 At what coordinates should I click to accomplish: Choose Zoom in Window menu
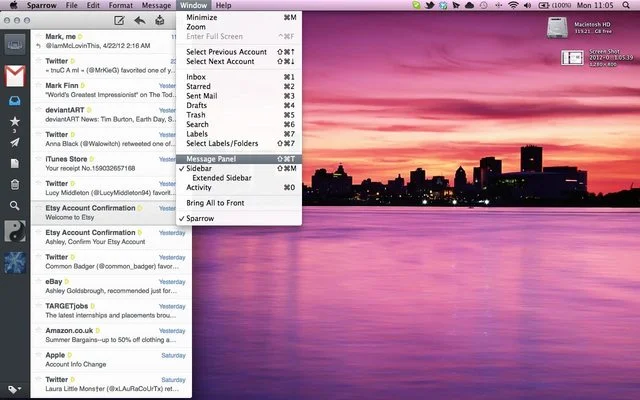click(x=239, y=27)
